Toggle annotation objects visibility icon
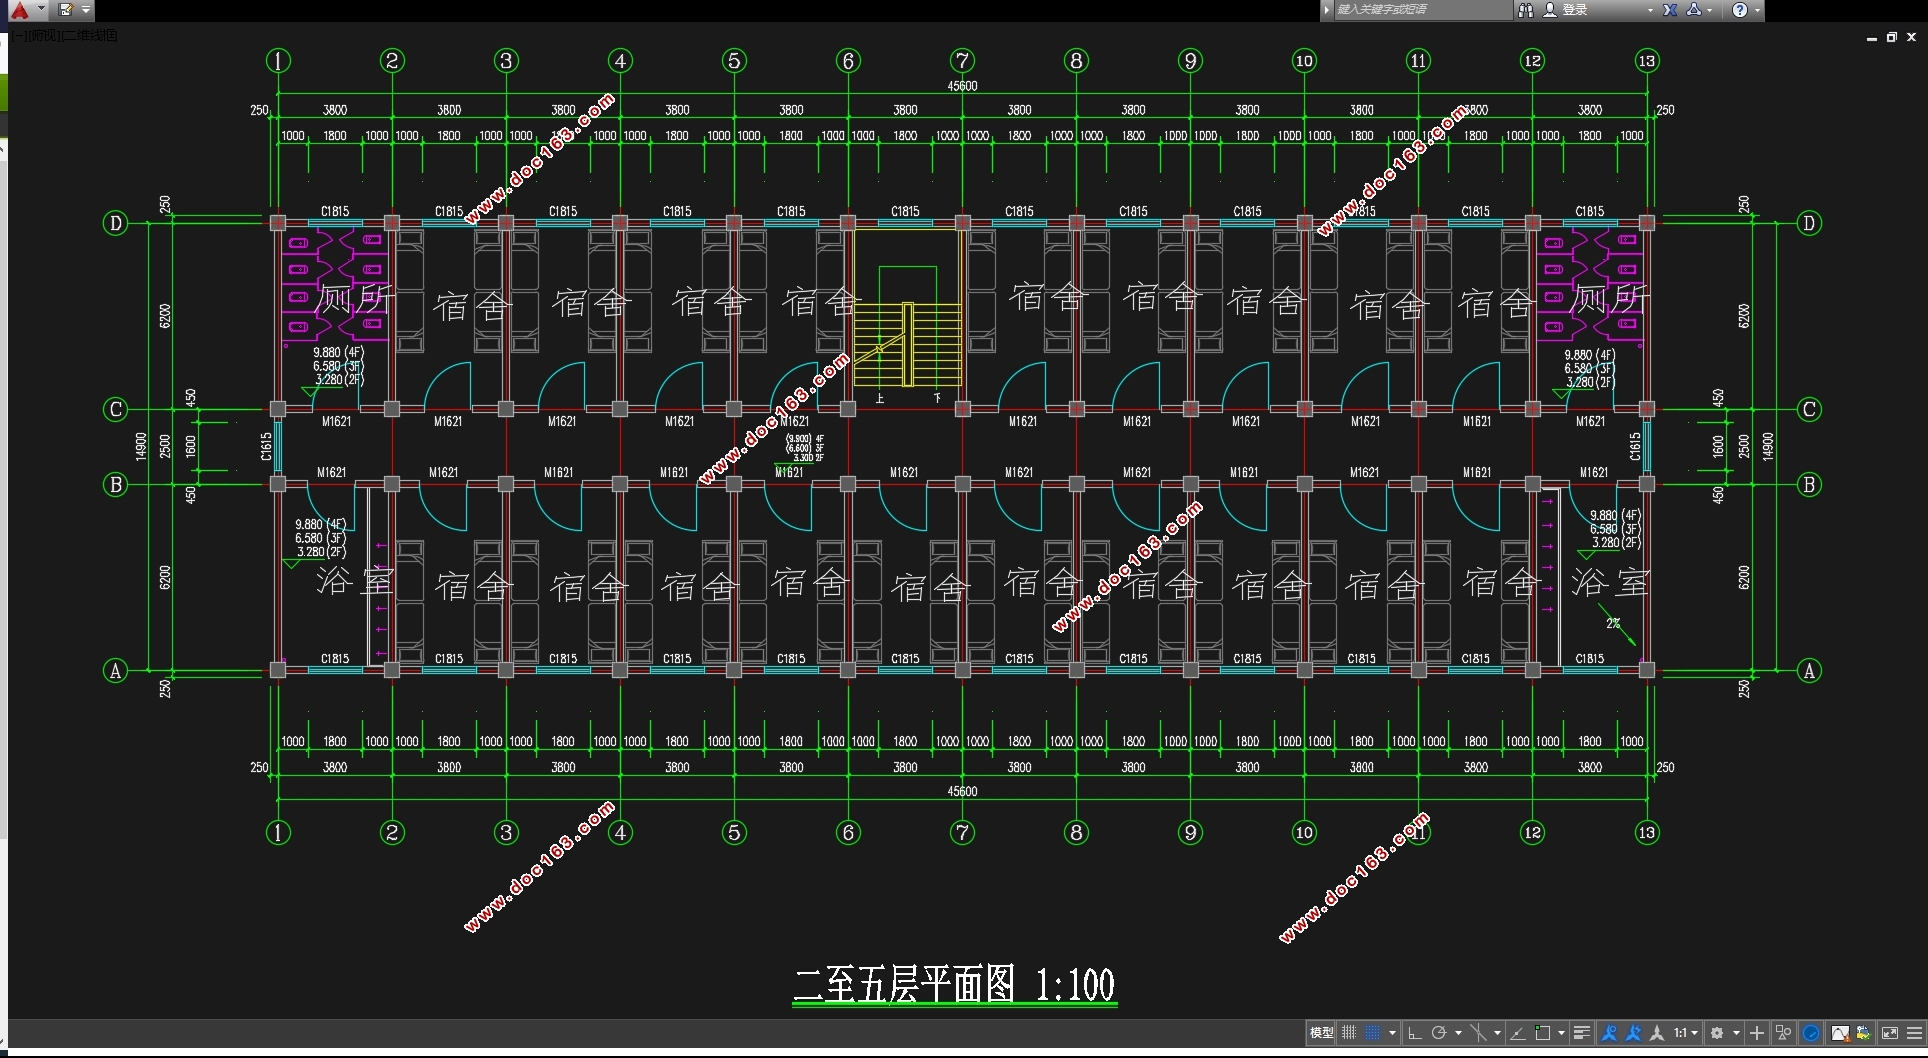Screen dimensions: 1928x1058 1609,1033
